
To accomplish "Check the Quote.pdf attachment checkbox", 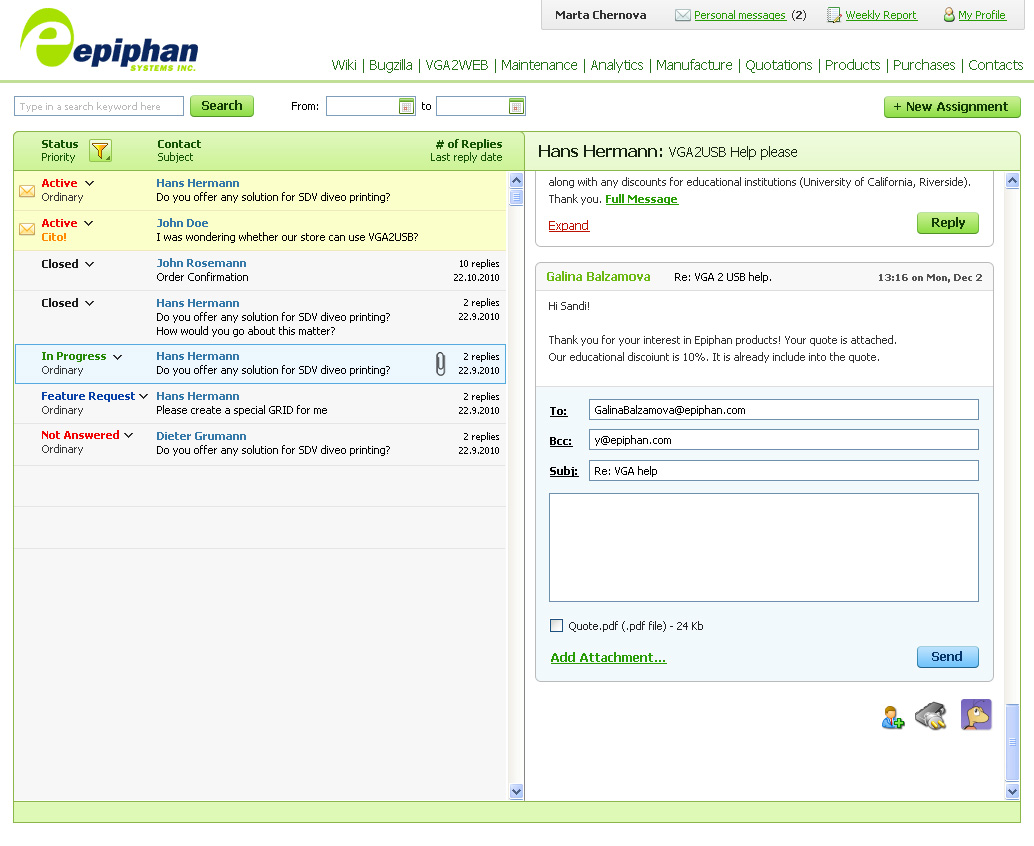I will click(x=557, y=626).
